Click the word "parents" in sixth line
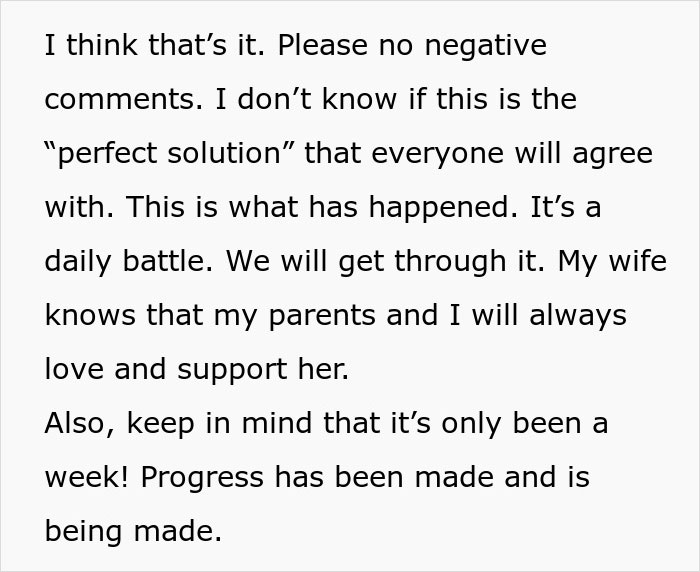This screenshot has height=572, width=700. [x=322, y=315]
